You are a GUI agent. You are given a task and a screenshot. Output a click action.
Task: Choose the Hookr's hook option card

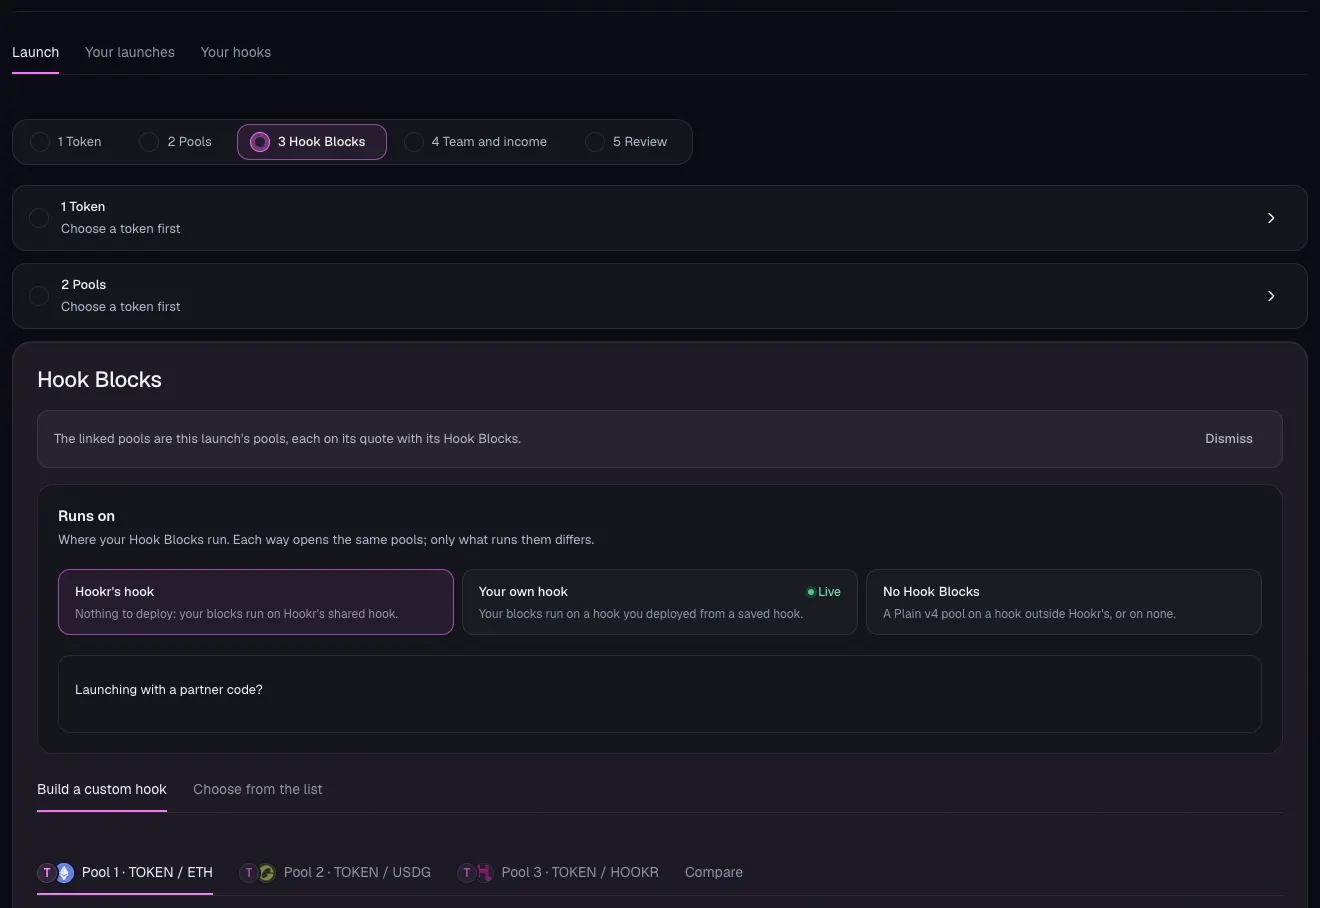256,602
